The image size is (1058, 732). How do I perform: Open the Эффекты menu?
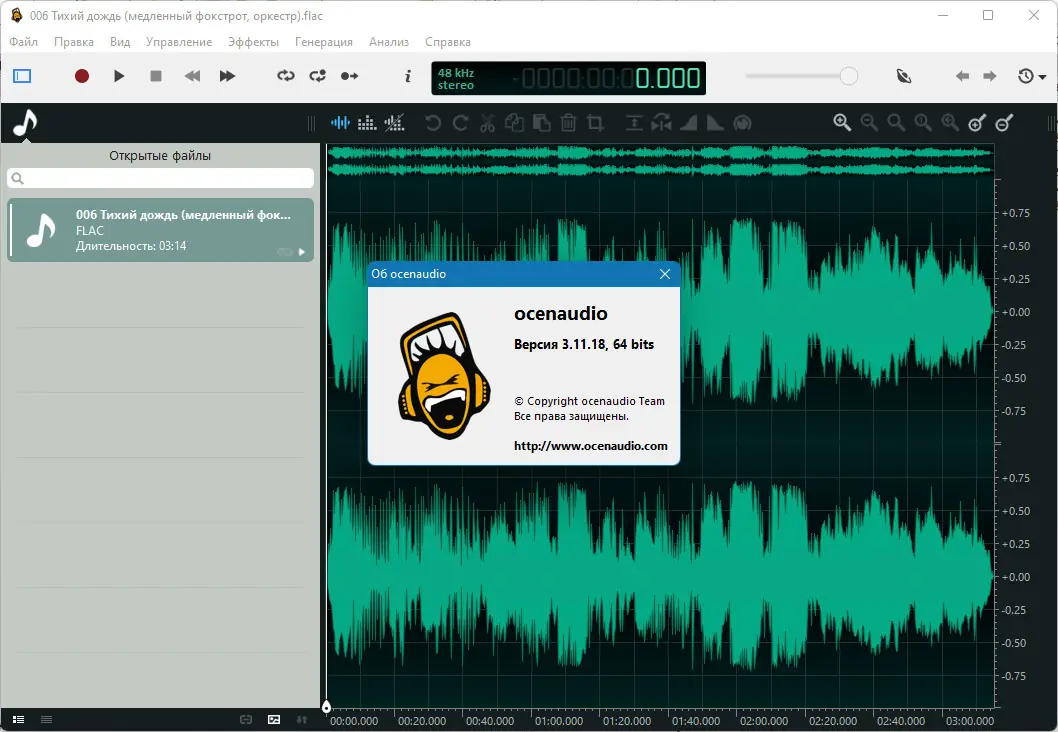[253, 42]
